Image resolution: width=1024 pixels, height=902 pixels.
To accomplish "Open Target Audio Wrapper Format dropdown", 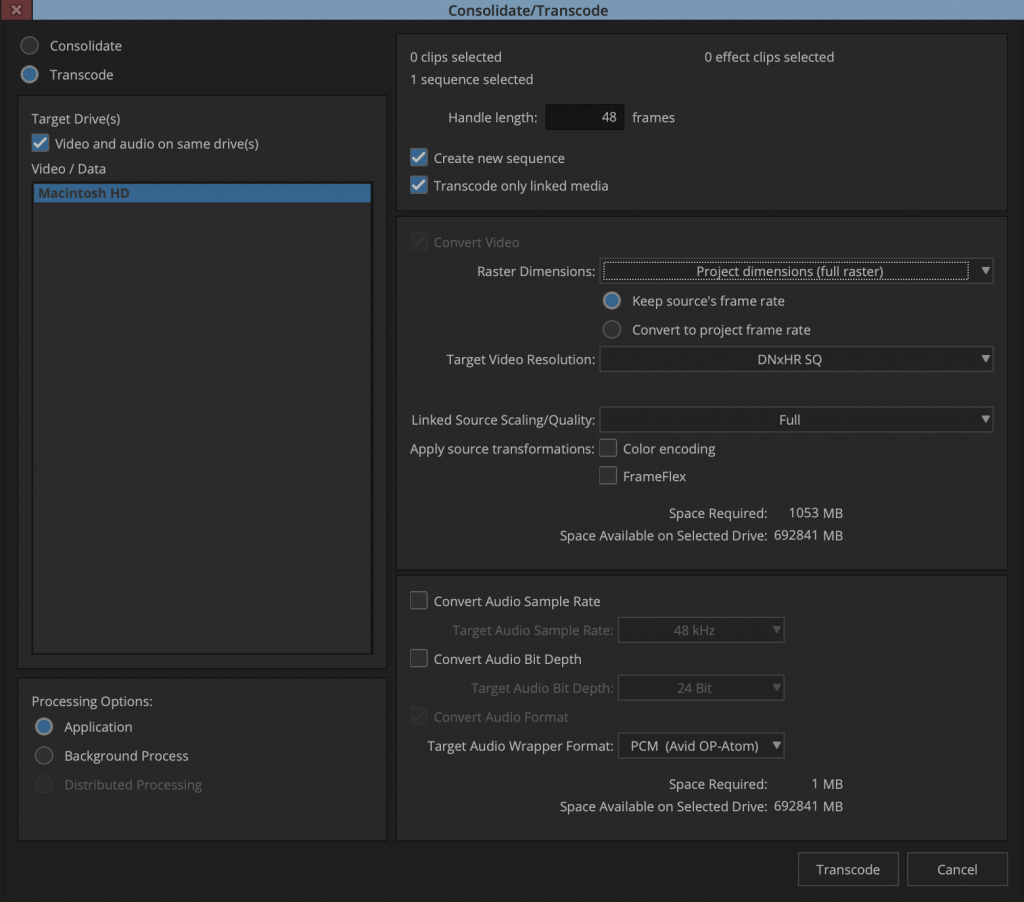I will click(x=700, y=746).
